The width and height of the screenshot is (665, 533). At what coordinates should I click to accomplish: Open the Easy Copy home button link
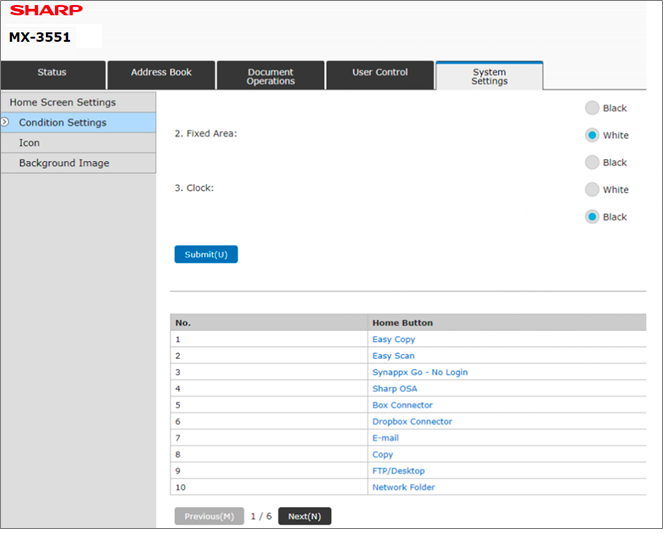tap(394, 340)
